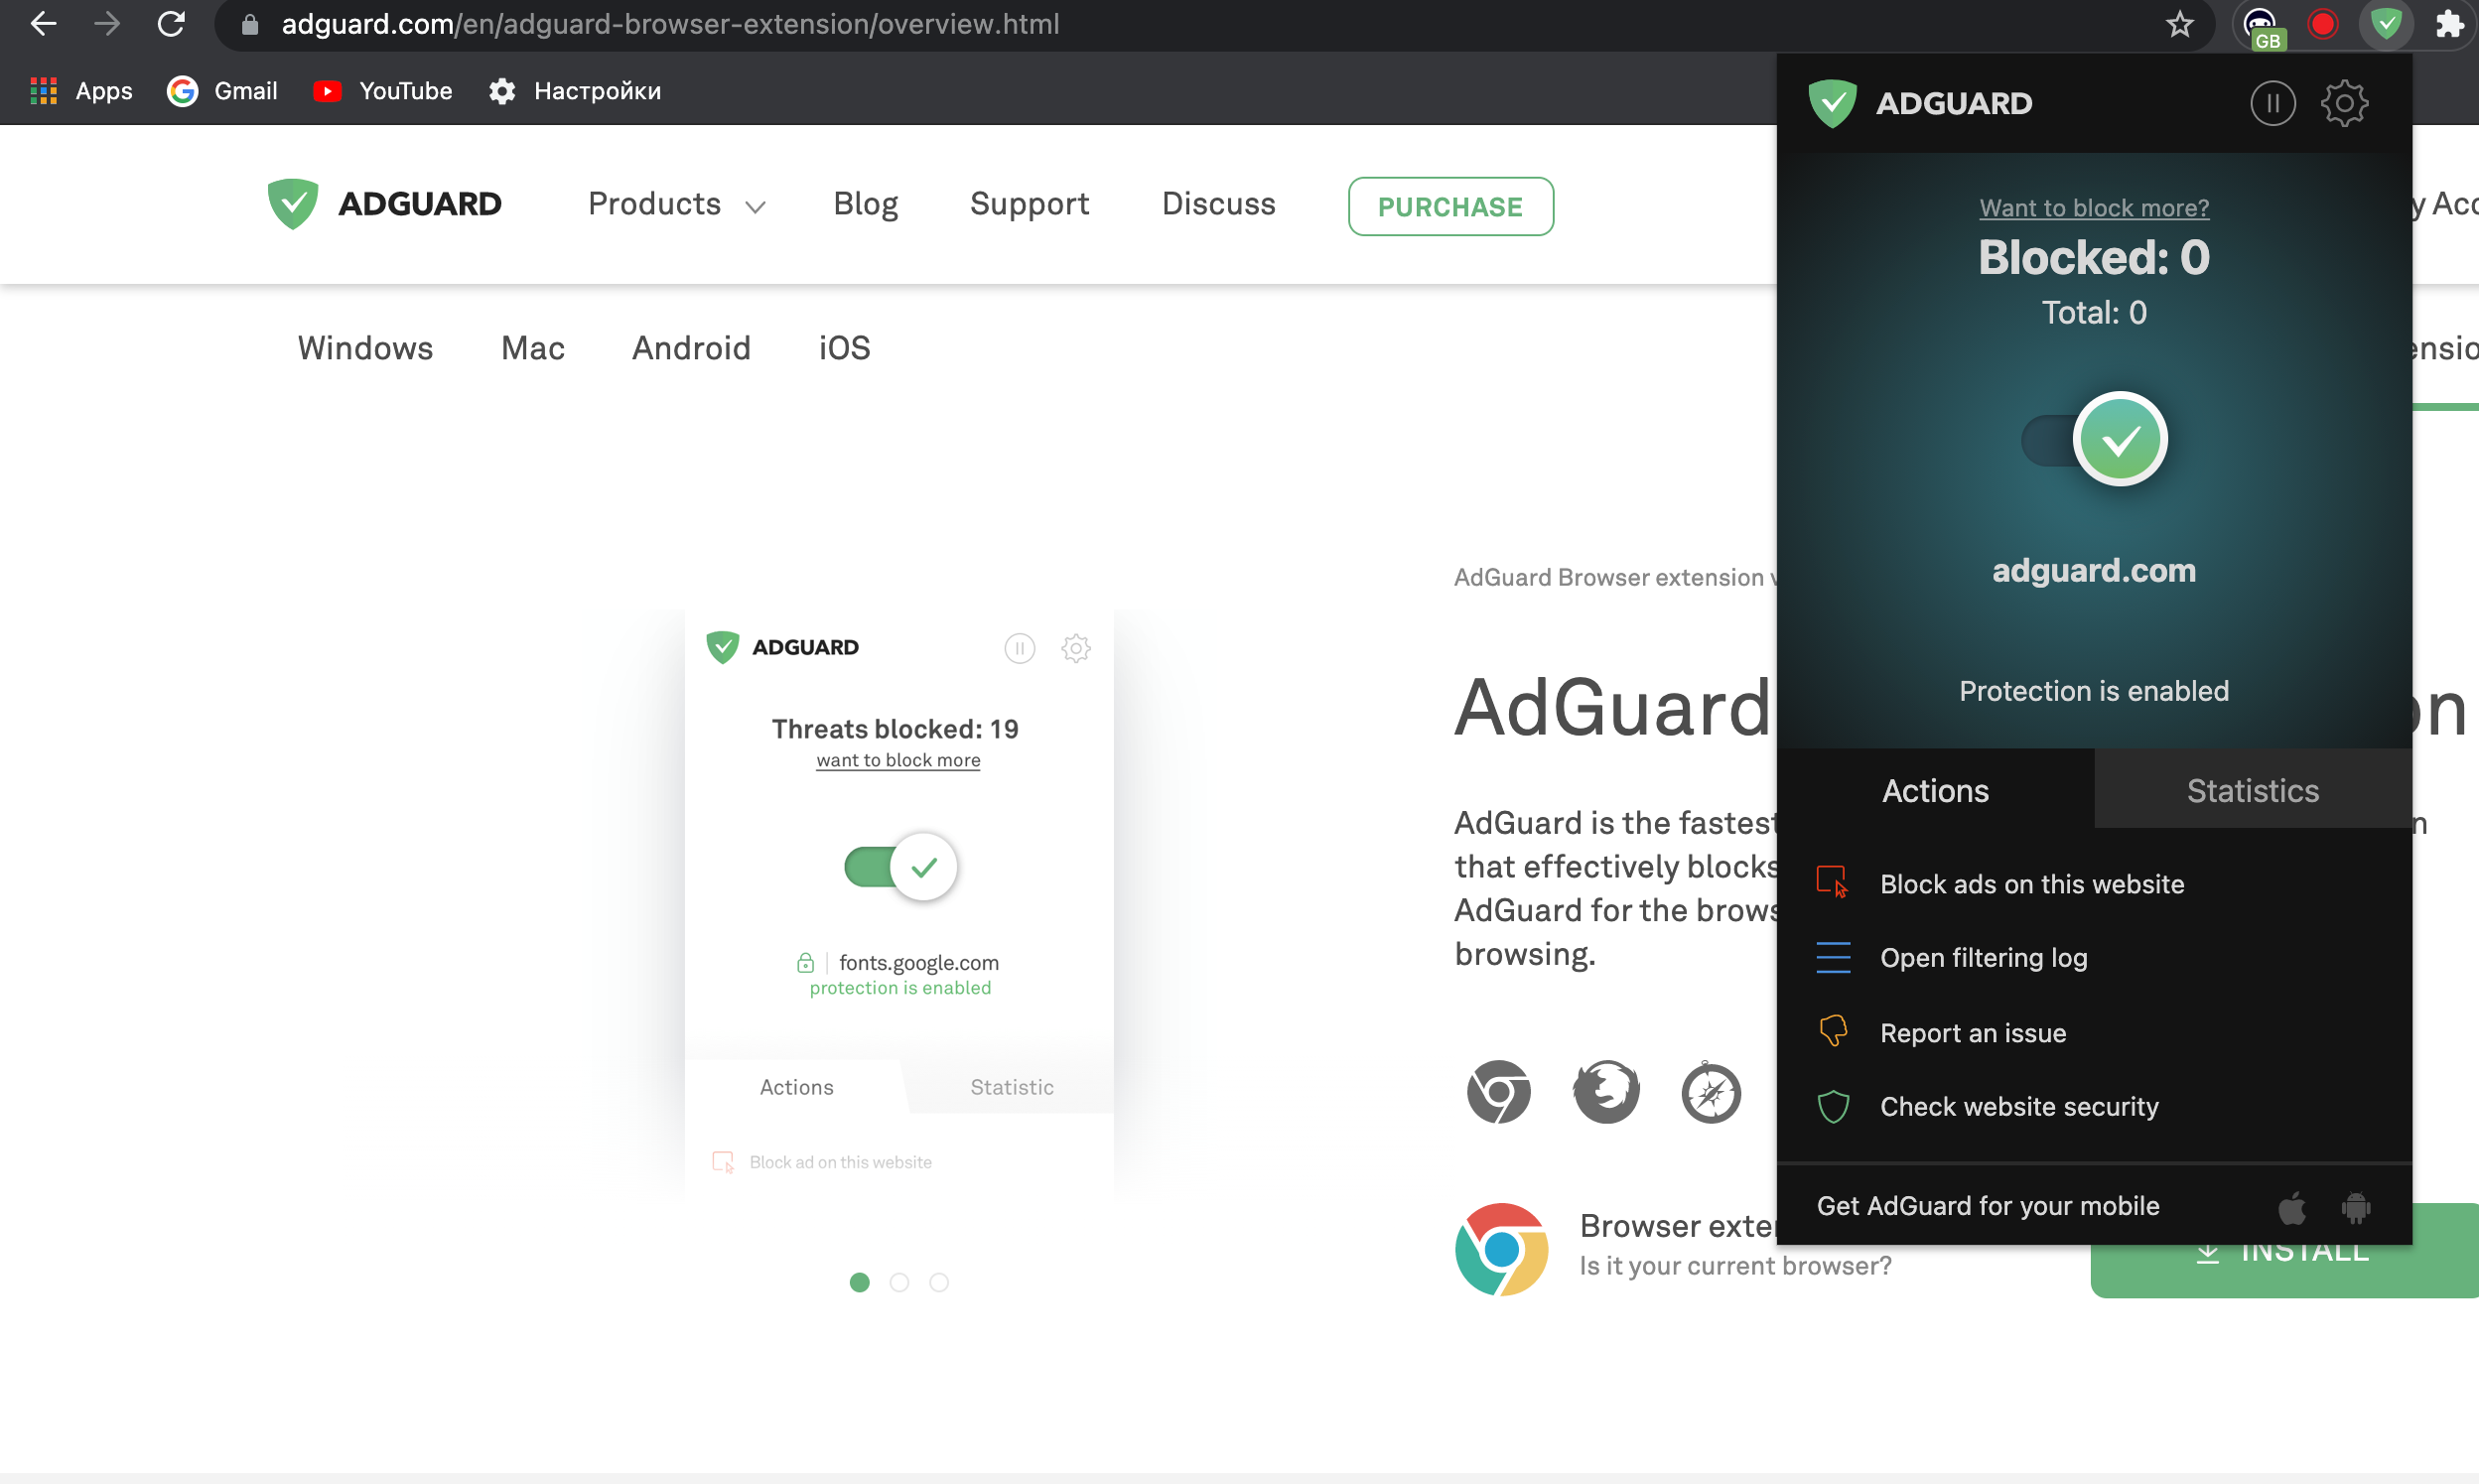Open the Support navigation menu item
2479x1484 pixels.
pyautogui.click(x=1029, y=203)
